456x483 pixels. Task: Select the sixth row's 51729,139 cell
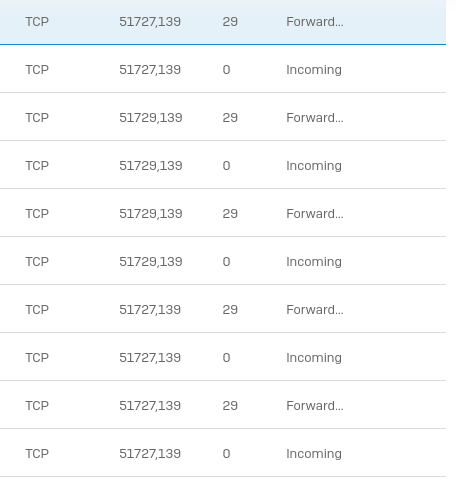pos(151,262)
